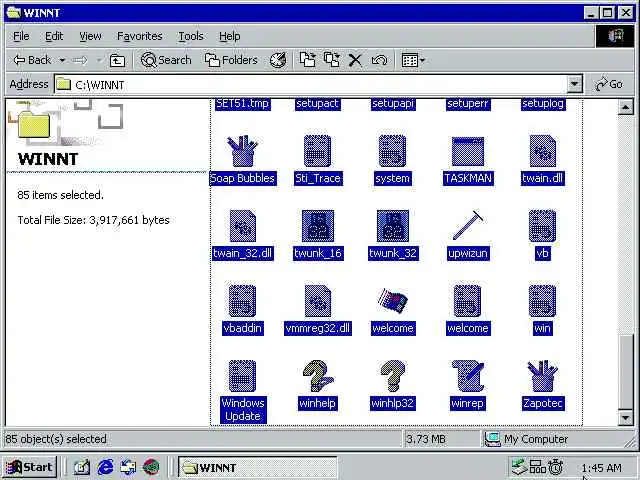Select the TASKMAN application icon

(468, 151)
